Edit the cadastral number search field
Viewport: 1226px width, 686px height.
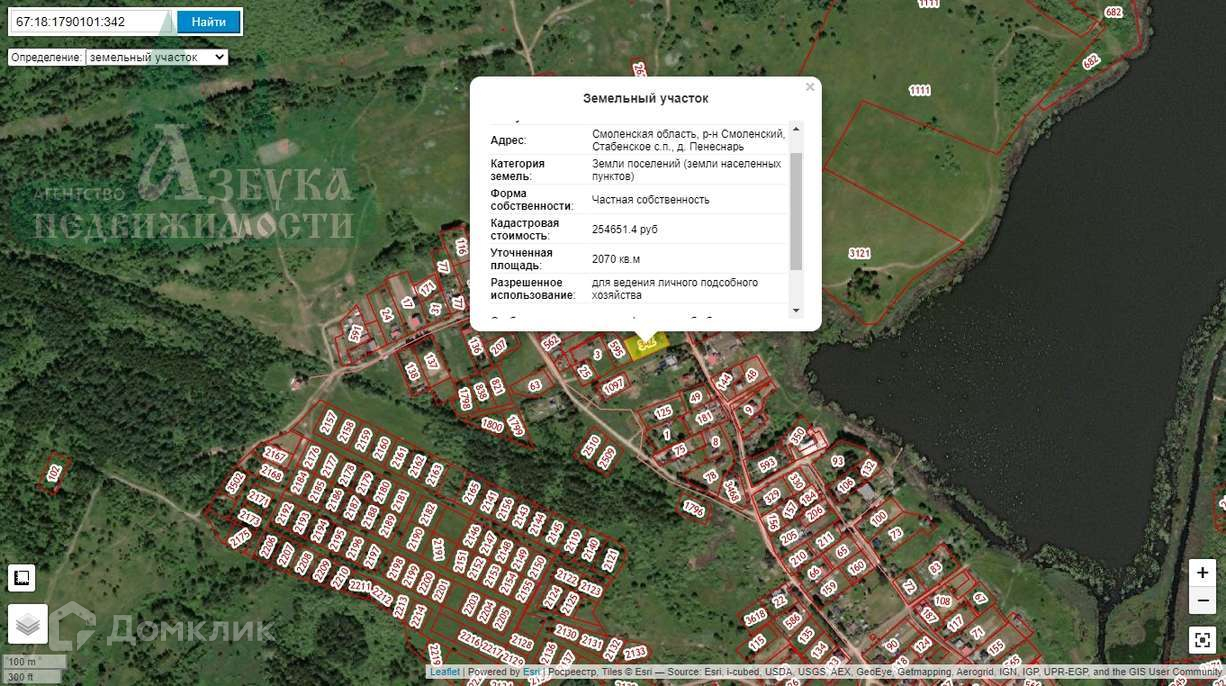91,21
